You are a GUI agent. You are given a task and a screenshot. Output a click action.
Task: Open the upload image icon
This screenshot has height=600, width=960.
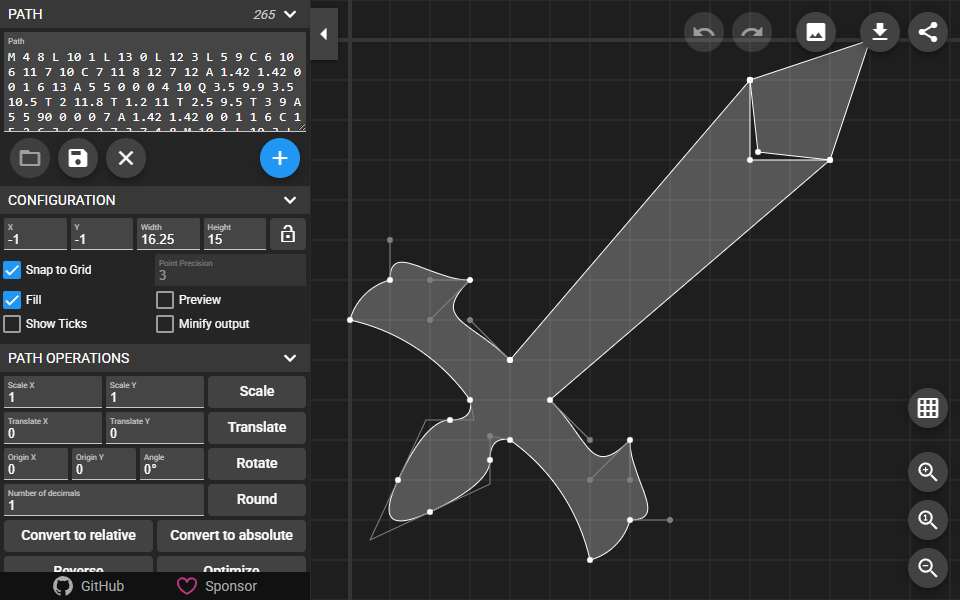(816, 32)
